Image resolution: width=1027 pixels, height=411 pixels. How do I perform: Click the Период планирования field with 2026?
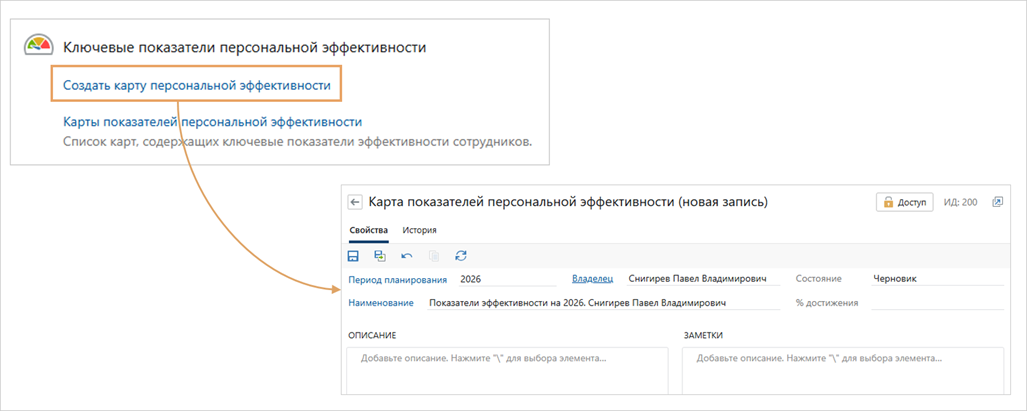(505, 279)
